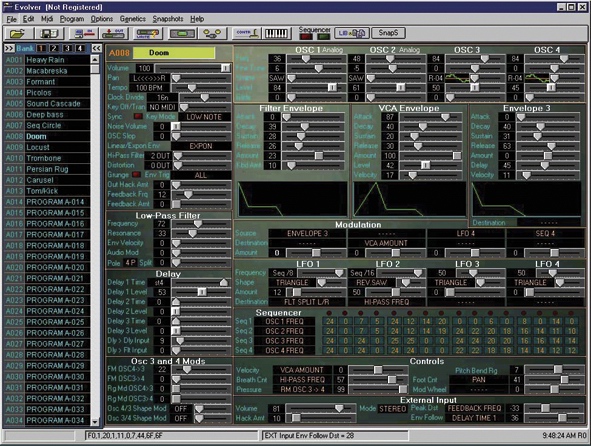Open the Program menu
591x446 pixels.
72,19
